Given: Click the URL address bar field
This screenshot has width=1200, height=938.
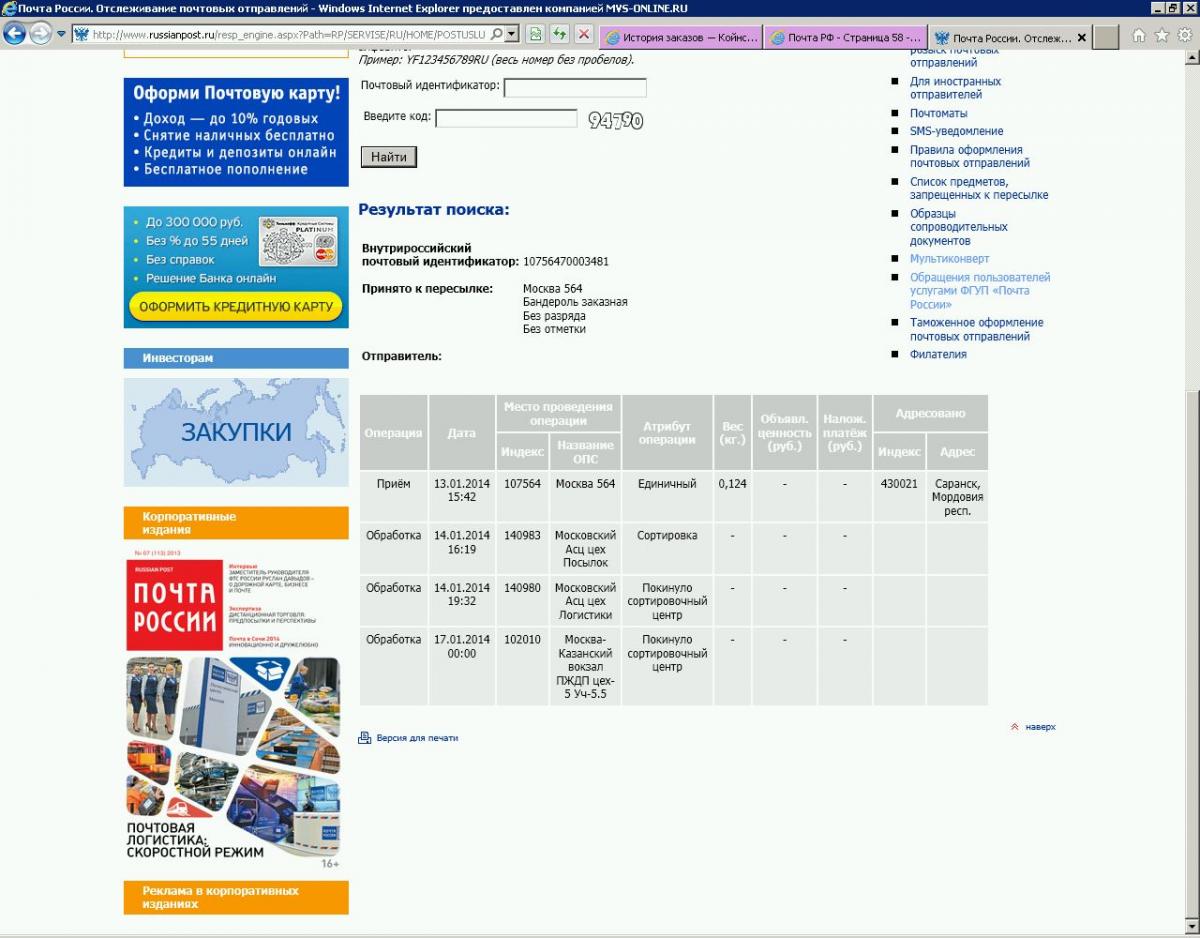Looking at the screenshot, I should (288, 34).
